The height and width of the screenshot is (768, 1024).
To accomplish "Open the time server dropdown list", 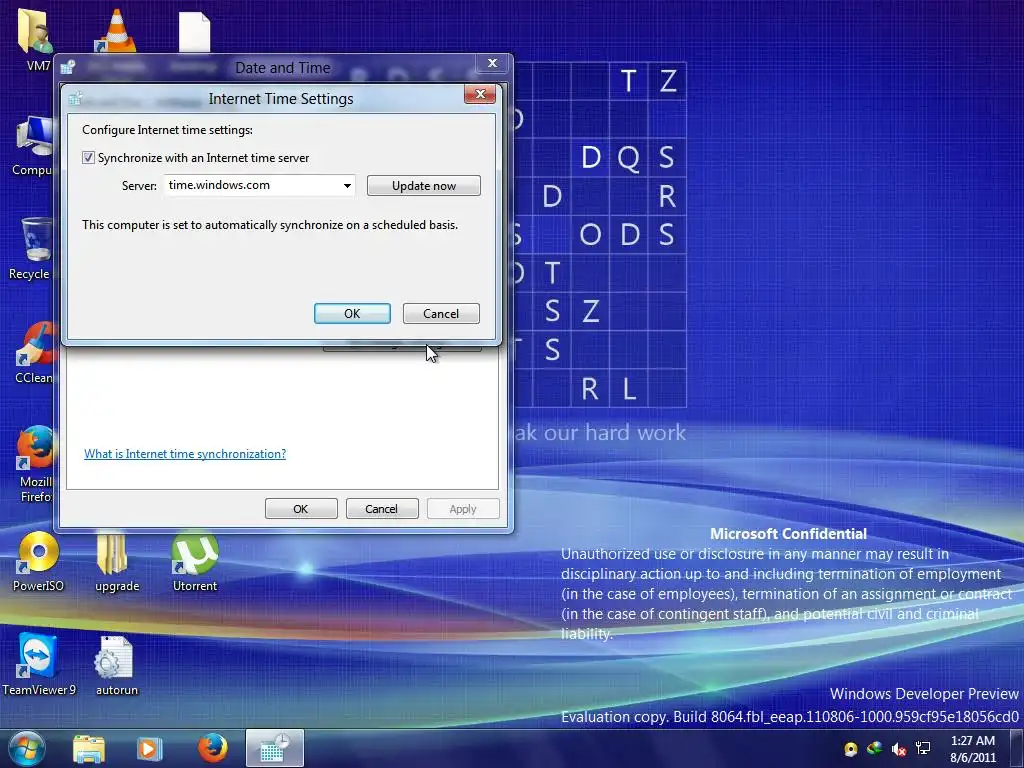I will click(x=347, y=185).
